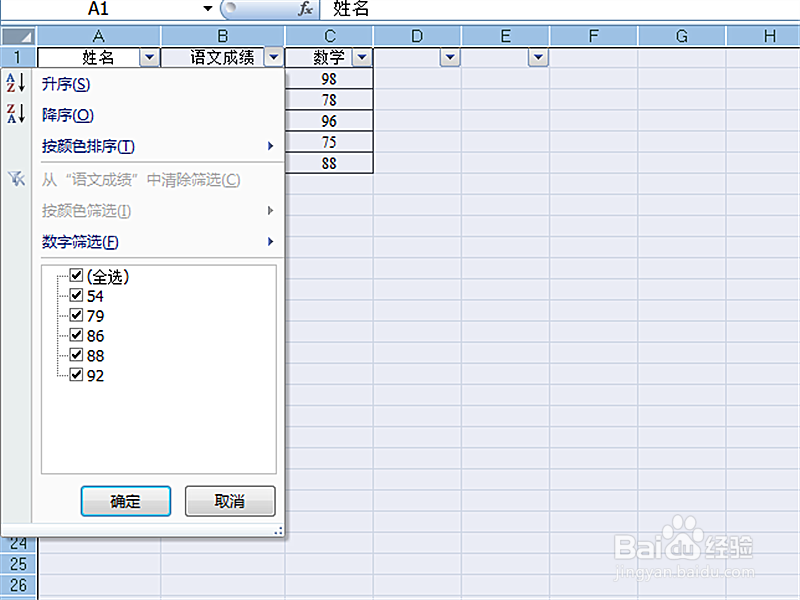Select cell with math score 75
The image size is (800, 600).
point(329,142)
